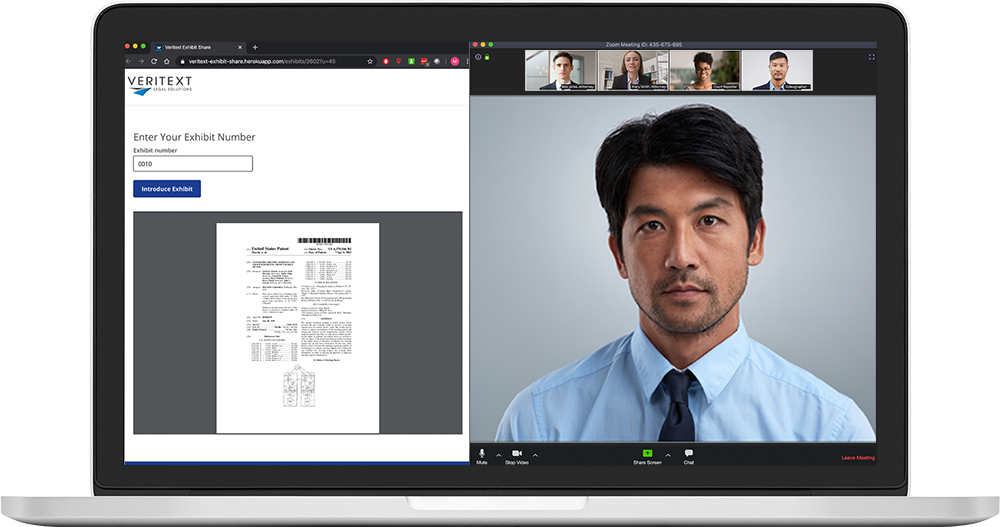The image size is (1000, 527).
Task: Expand video options arrow beside Stop Video
Action: tap(535, 455)
